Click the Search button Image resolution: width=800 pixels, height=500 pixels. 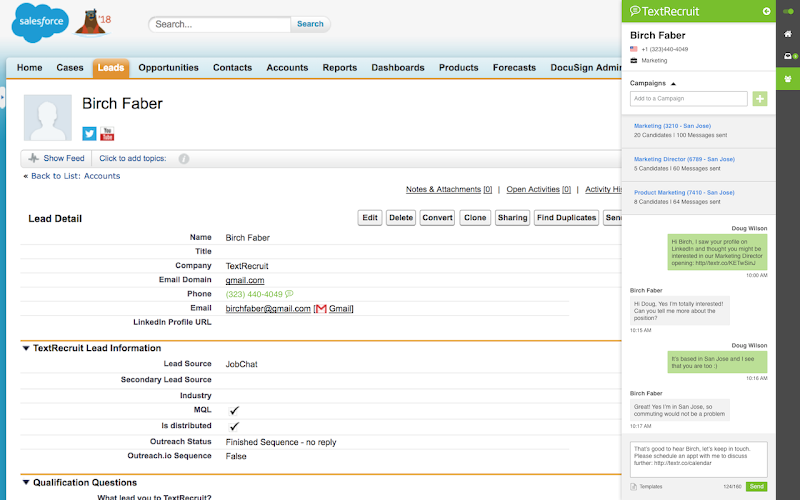click(x=310, y=24)
